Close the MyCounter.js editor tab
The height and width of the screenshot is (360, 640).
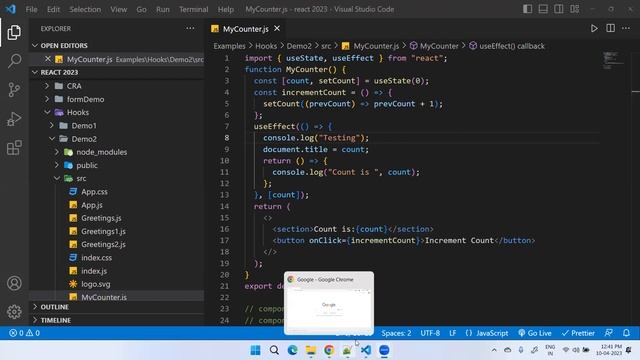click(277, 29)
